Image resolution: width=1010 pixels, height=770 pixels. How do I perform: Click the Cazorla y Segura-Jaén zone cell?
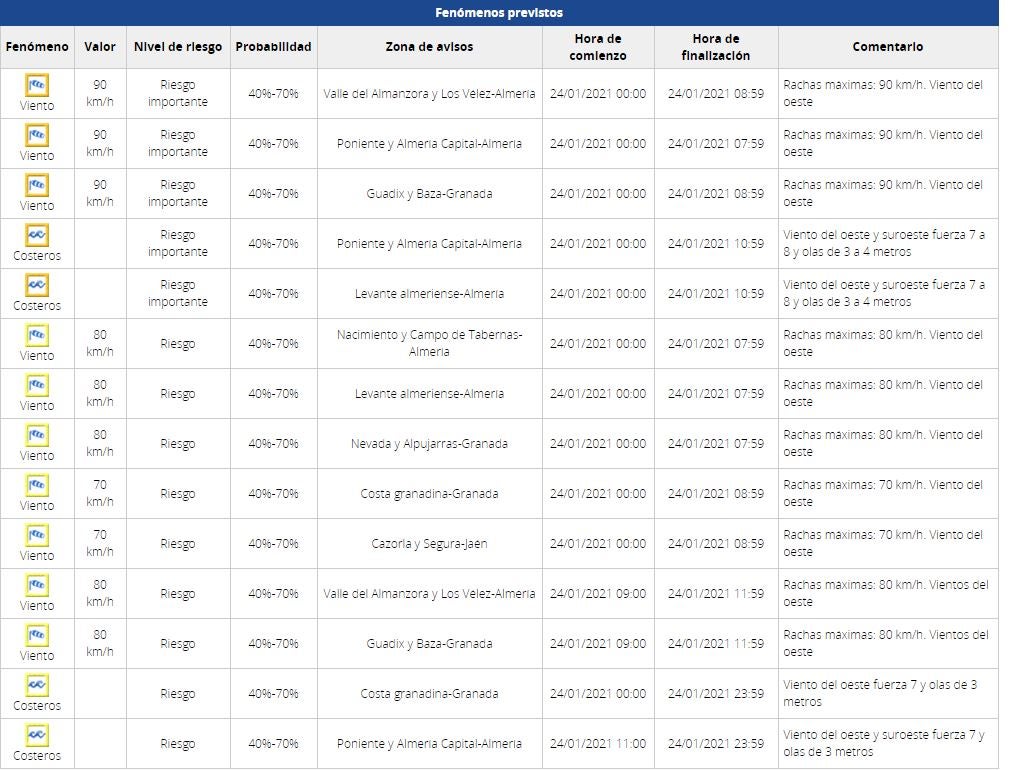click(429, 544)
